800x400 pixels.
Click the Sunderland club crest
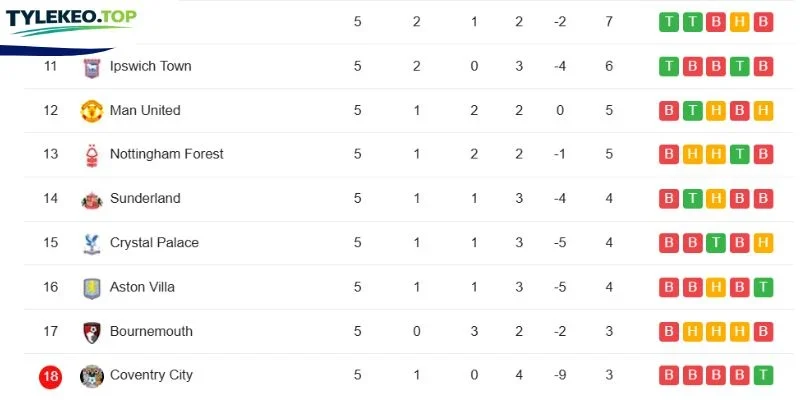[92, 200]
